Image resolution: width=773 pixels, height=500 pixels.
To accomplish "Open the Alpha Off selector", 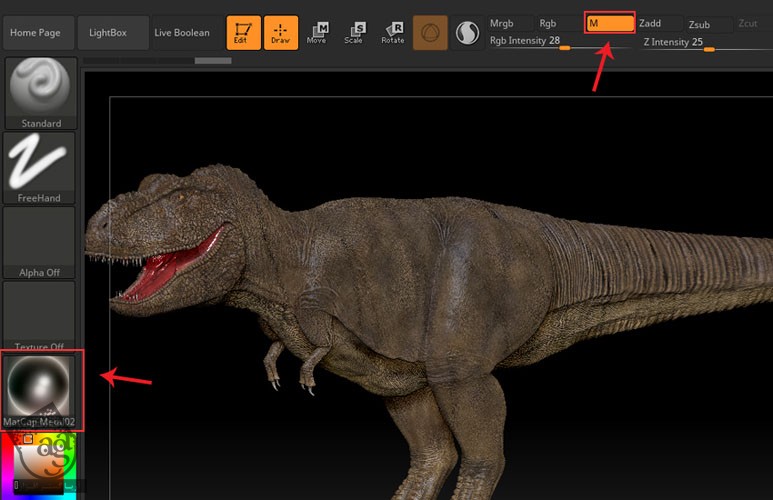I will click(x=39, y=241).
